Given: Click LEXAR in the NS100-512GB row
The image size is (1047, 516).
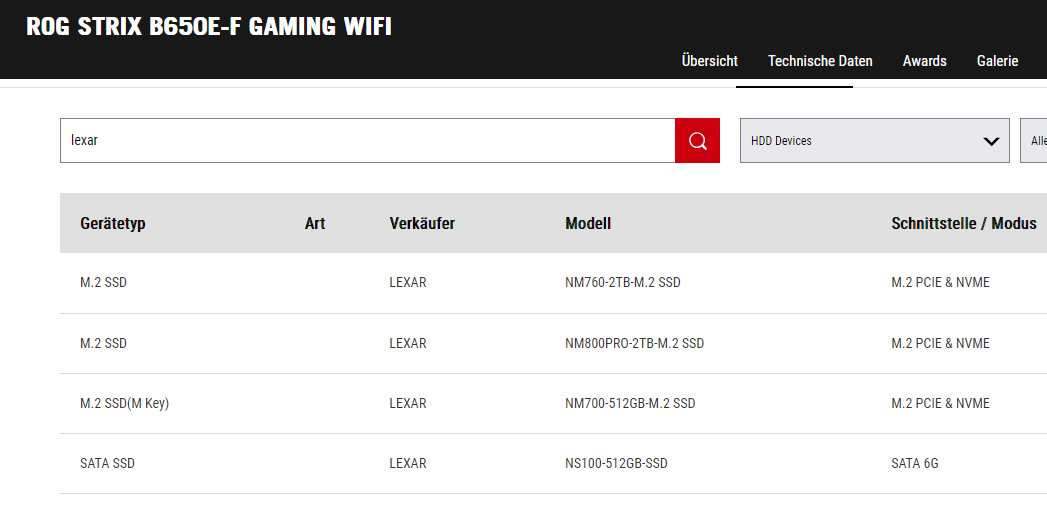Looking at the screenshot, I should (x=408, y=463).
